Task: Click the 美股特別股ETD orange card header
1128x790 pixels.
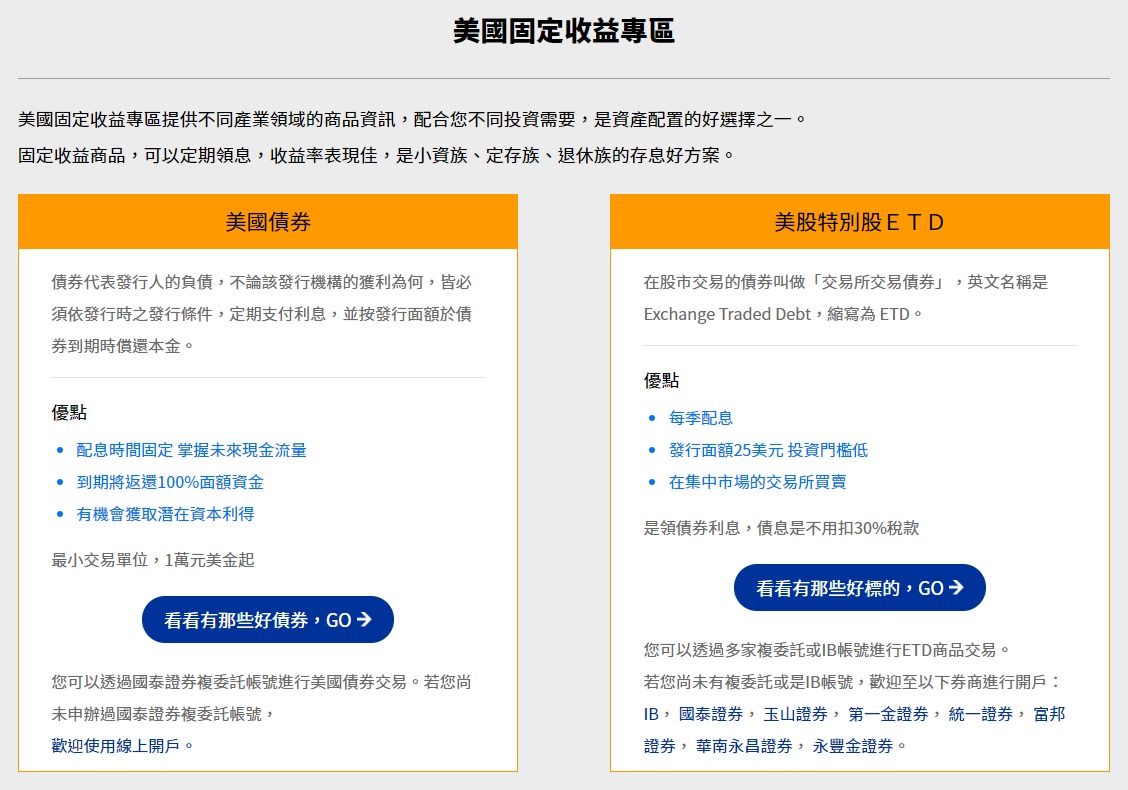Action: point(860,222)
